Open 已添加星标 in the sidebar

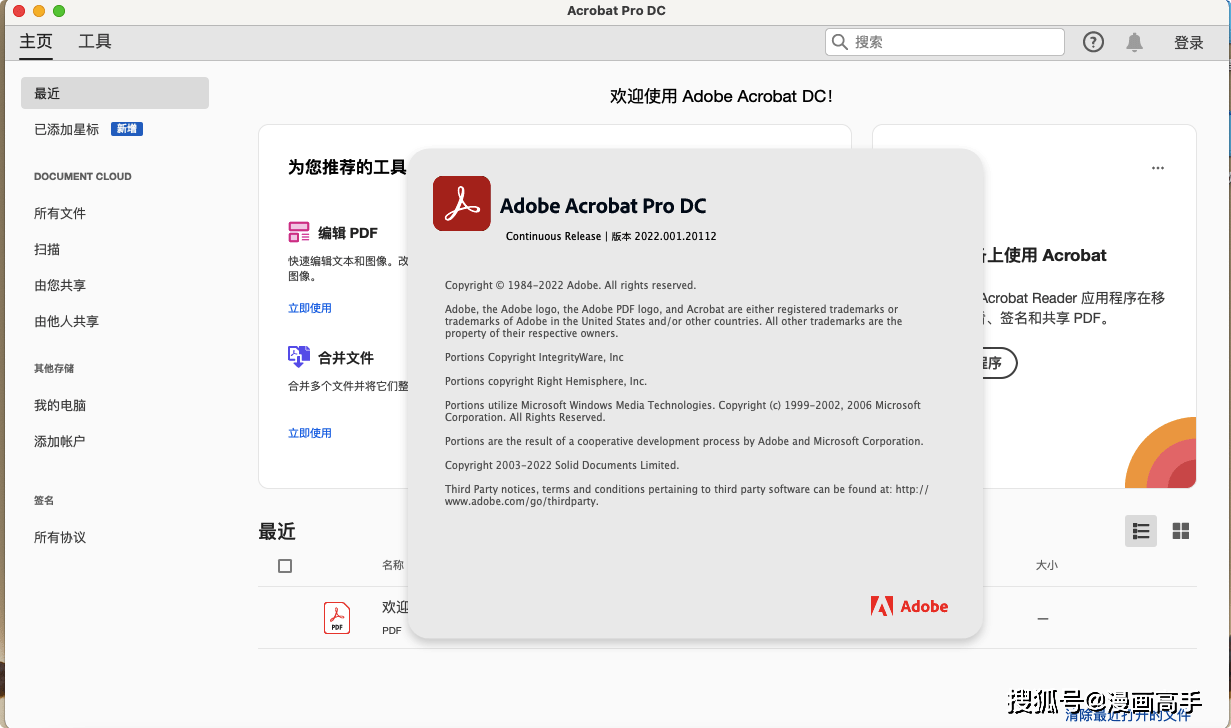(67, 129)
